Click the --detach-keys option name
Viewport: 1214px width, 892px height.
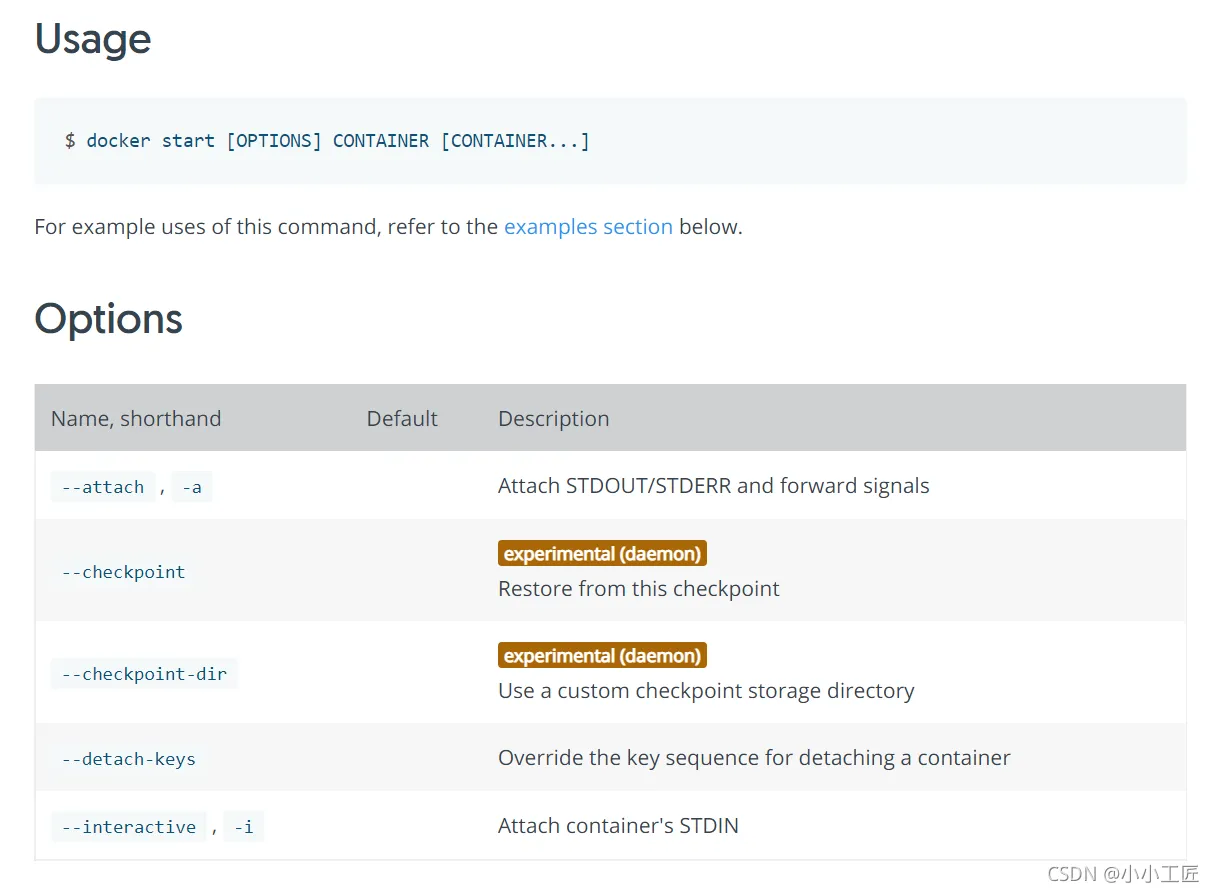[x=128, y=759]
